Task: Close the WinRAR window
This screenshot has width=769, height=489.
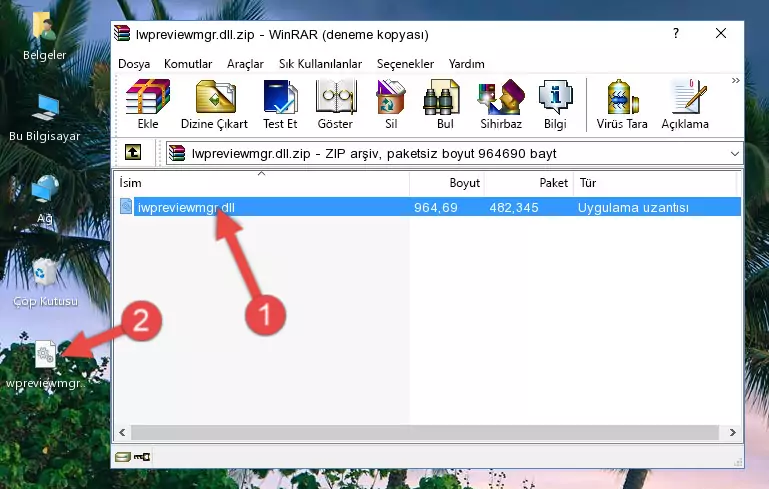Action: (x=720, y=33)
